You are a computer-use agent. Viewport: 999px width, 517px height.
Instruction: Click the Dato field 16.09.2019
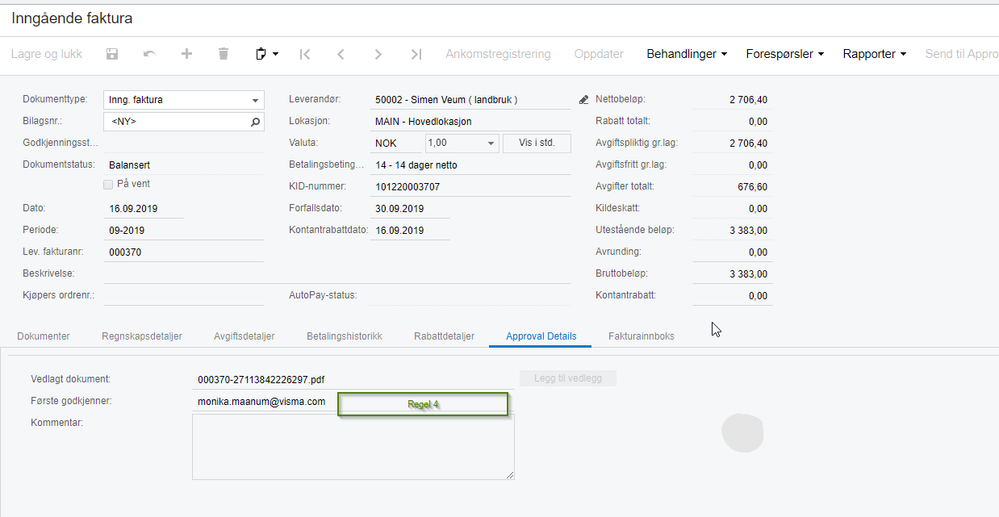(143, 208)
